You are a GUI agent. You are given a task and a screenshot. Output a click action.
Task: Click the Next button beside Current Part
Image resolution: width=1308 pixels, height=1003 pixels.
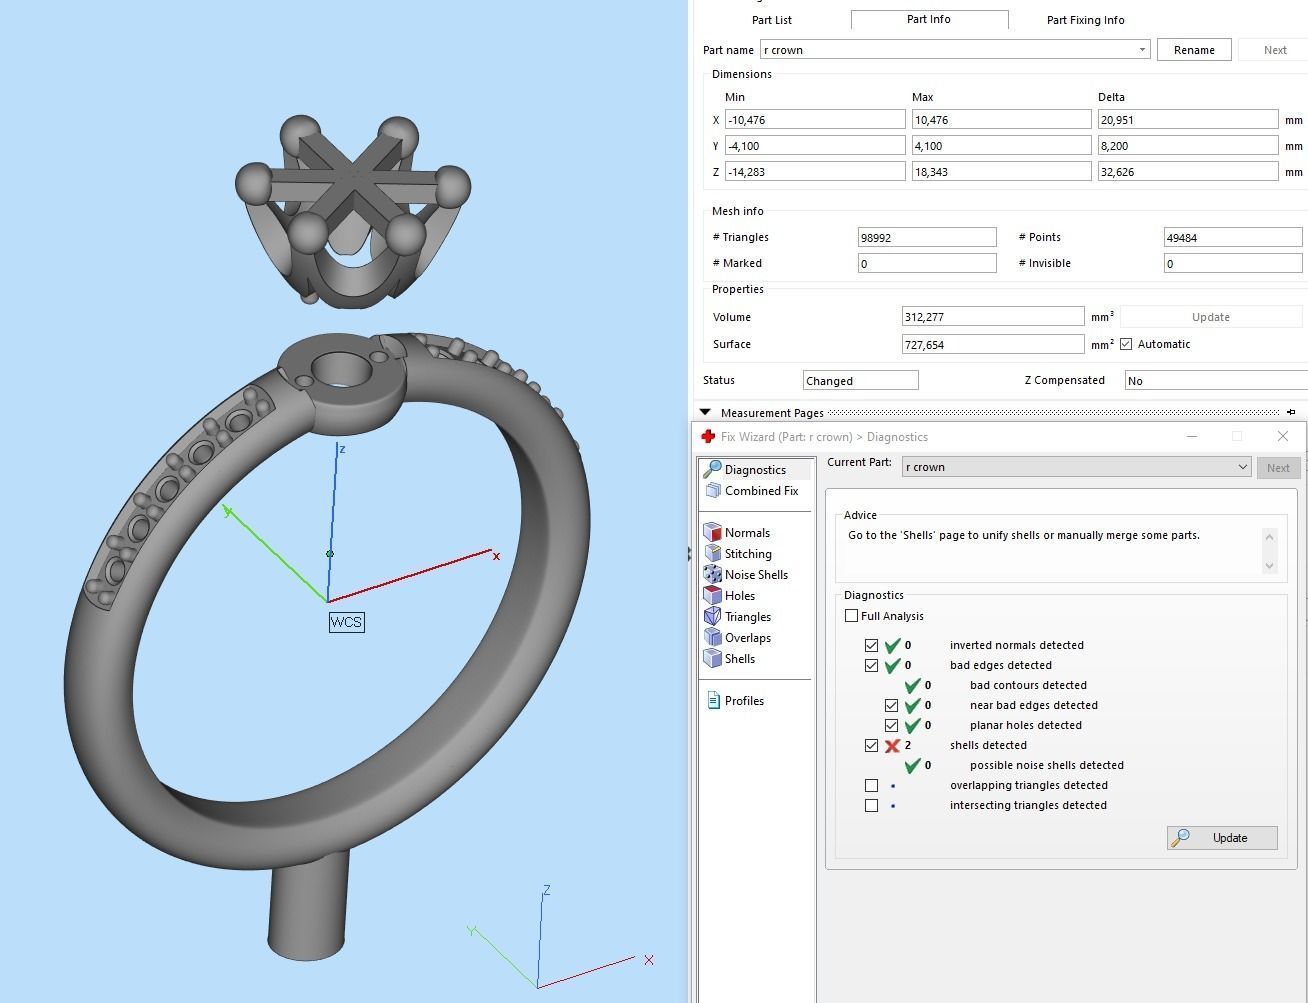1278,467
